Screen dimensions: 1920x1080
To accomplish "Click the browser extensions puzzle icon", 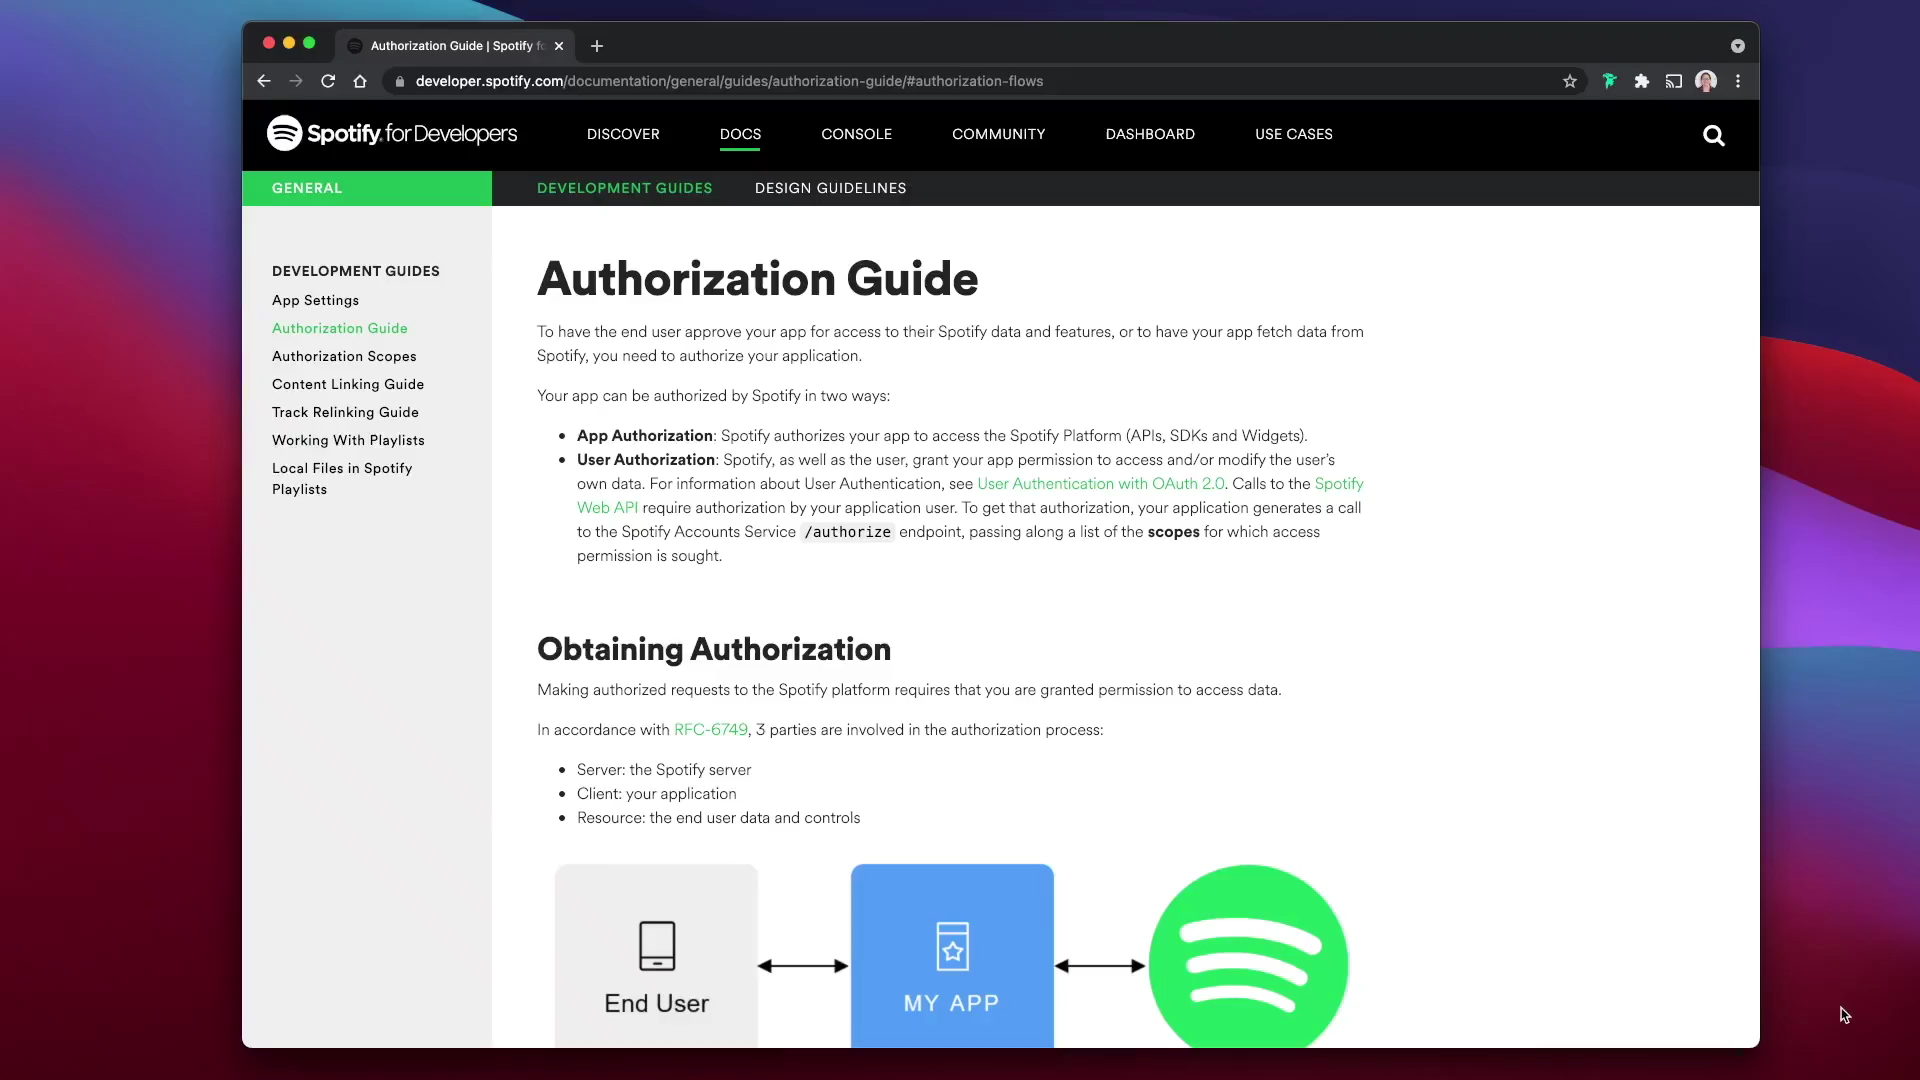I will pyautogui.click(x=1640, y=82).
